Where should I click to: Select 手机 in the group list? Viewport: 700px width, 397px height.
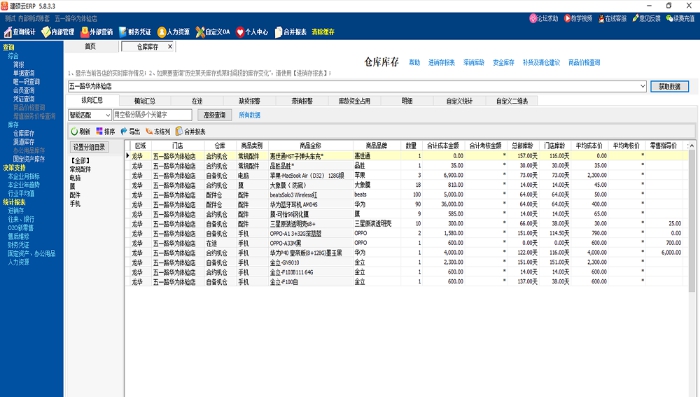[x=75, y=204]
